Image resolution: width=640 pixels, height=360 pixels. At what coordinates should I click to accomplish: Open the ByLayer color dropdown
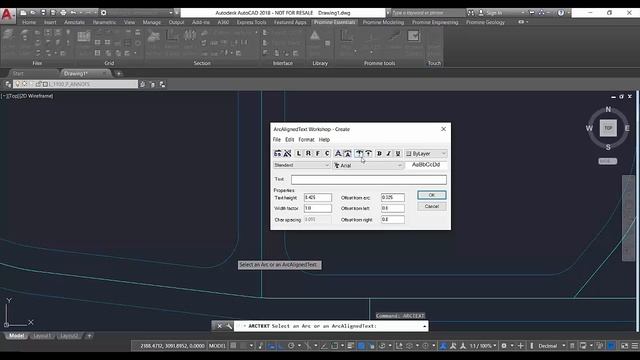(x=426, y=153)
